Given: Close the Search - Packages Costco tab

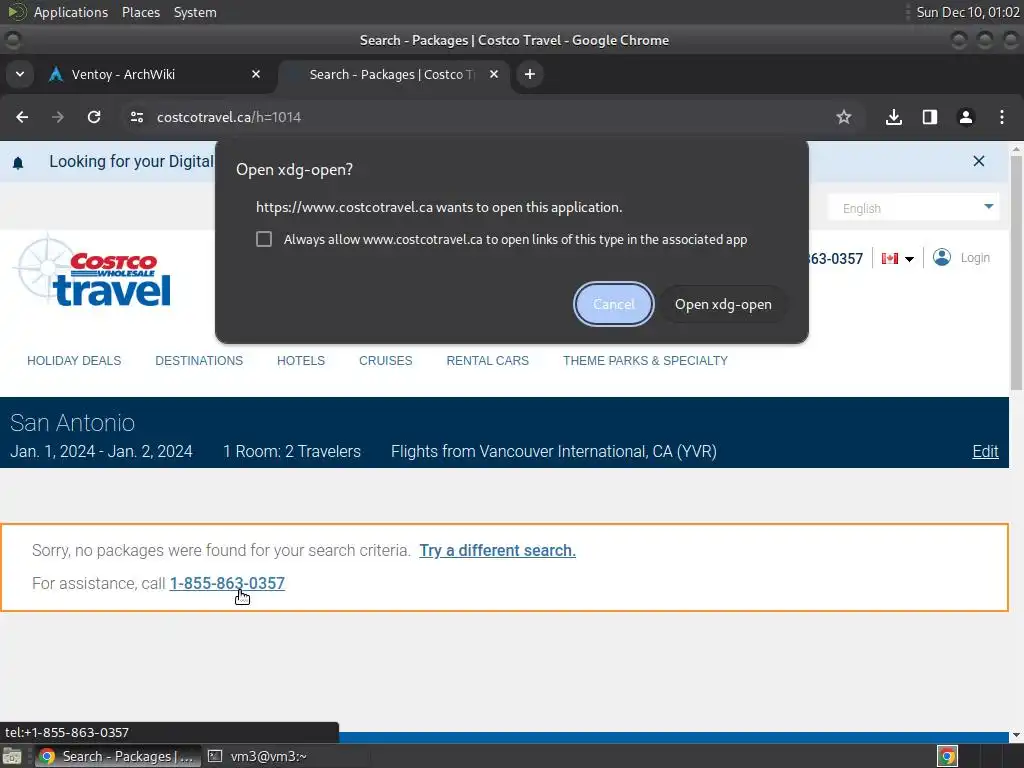Looking at the screenshot, I should coord(494,74).
